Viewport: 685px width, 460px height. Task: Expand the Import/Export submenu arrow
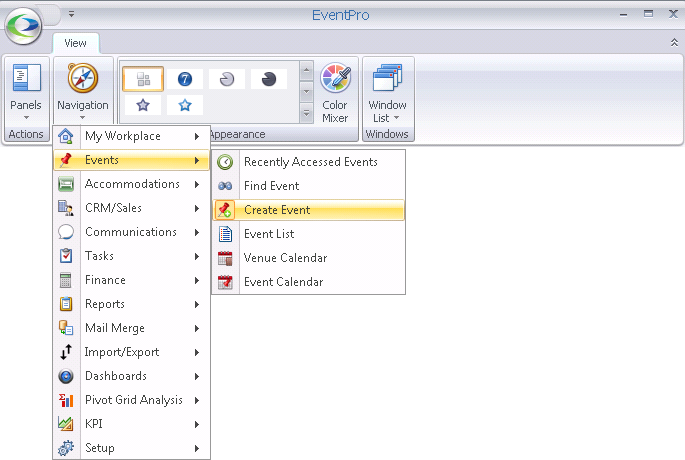(x=197, y=353)
